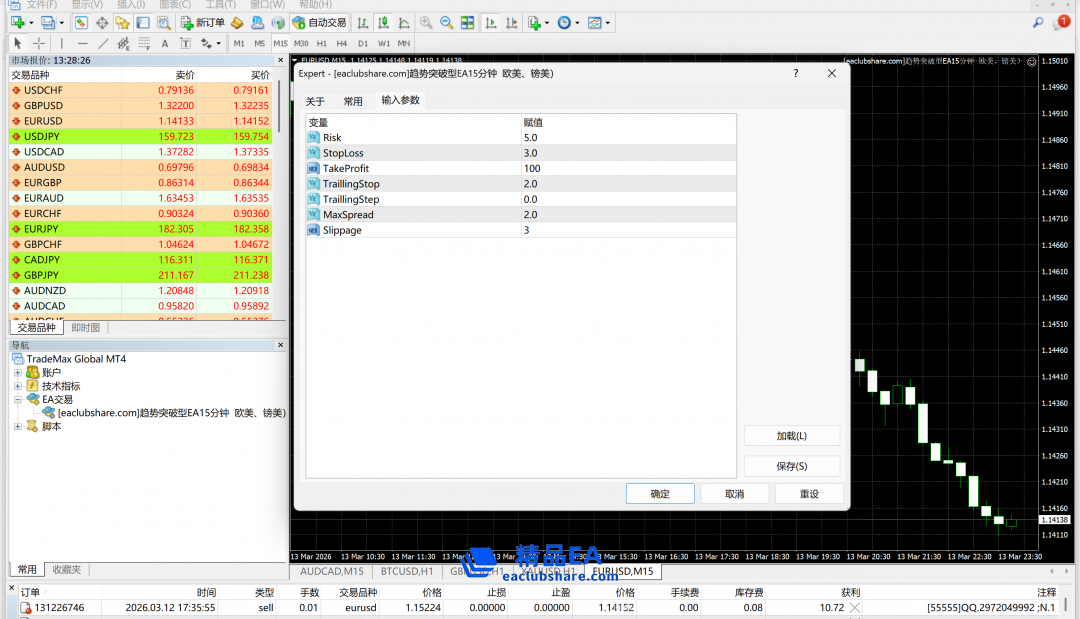Expand the 技术指标 tree node
Image resolution: width=1080 pixels, height=619 pixels.
18,386
